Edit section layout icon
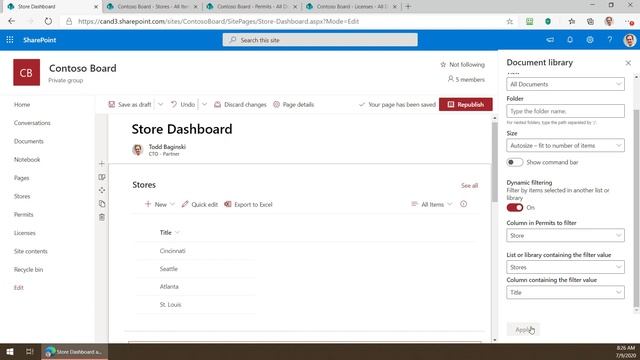This screenshot has width=640, height=360. [102, 177]
